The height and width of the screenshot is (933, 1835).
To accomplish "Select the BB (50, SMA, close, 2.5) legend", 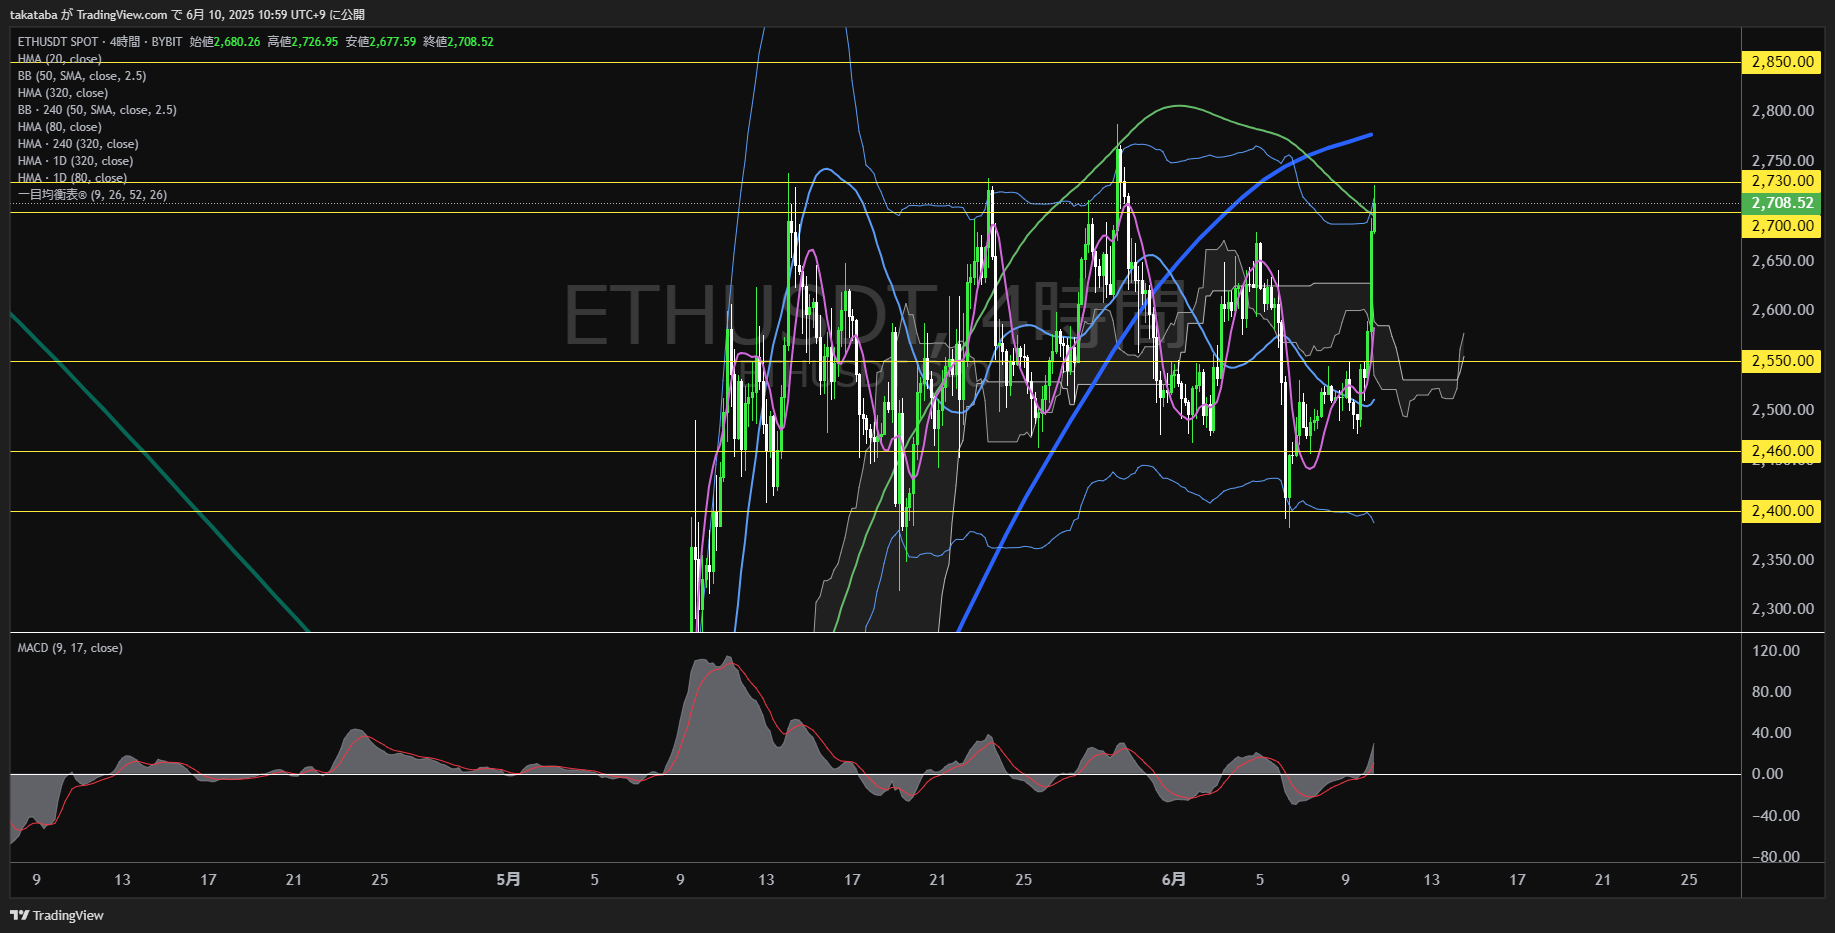I will pos(82,76).
